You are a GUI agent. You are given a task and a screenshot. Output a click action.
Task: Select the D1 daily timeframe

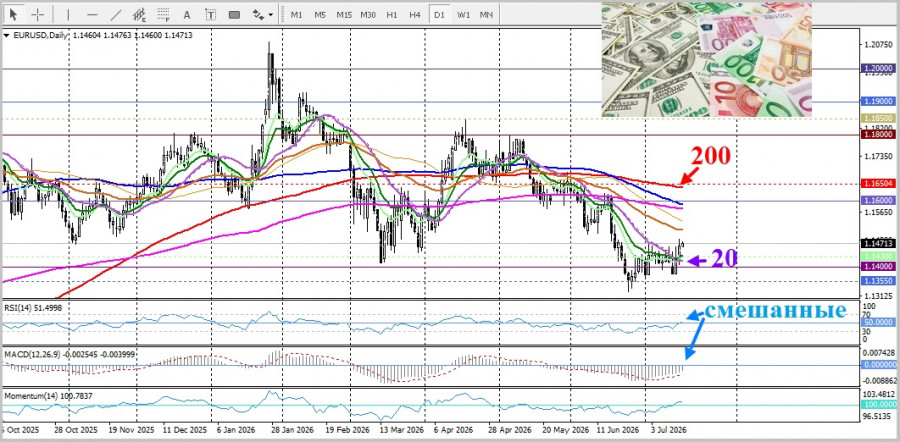tap(439, 14)
